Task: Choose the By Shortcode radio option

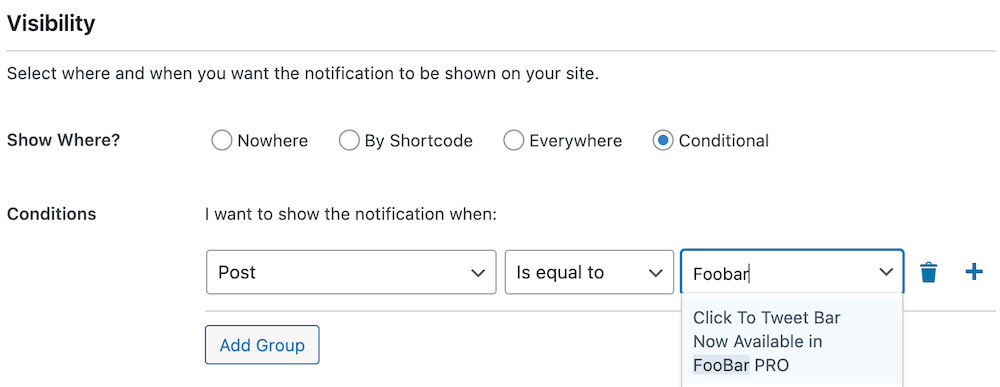Action: click(x=349, y=140)
